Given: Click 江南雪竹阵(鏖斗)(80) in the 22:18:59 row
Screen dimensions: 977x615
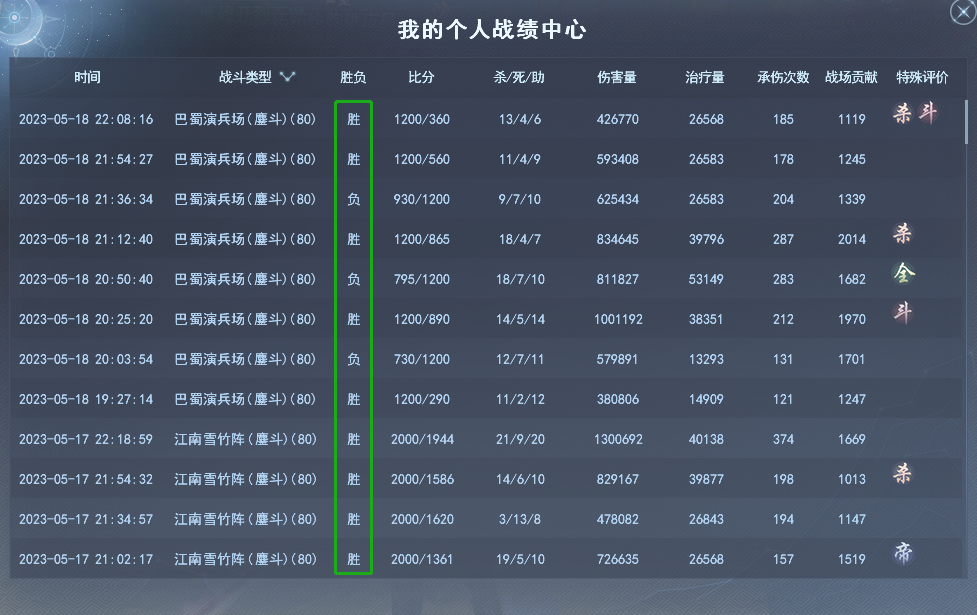Looking at the screenshot, I should (x=245, y=439).
